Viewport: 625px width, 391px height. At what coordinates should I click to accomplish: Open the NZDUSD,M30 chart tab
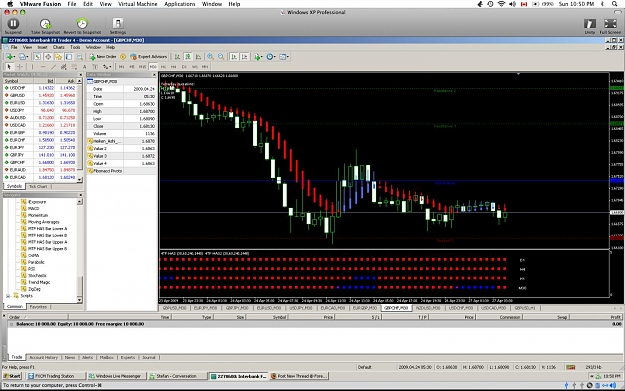(429, 308)
